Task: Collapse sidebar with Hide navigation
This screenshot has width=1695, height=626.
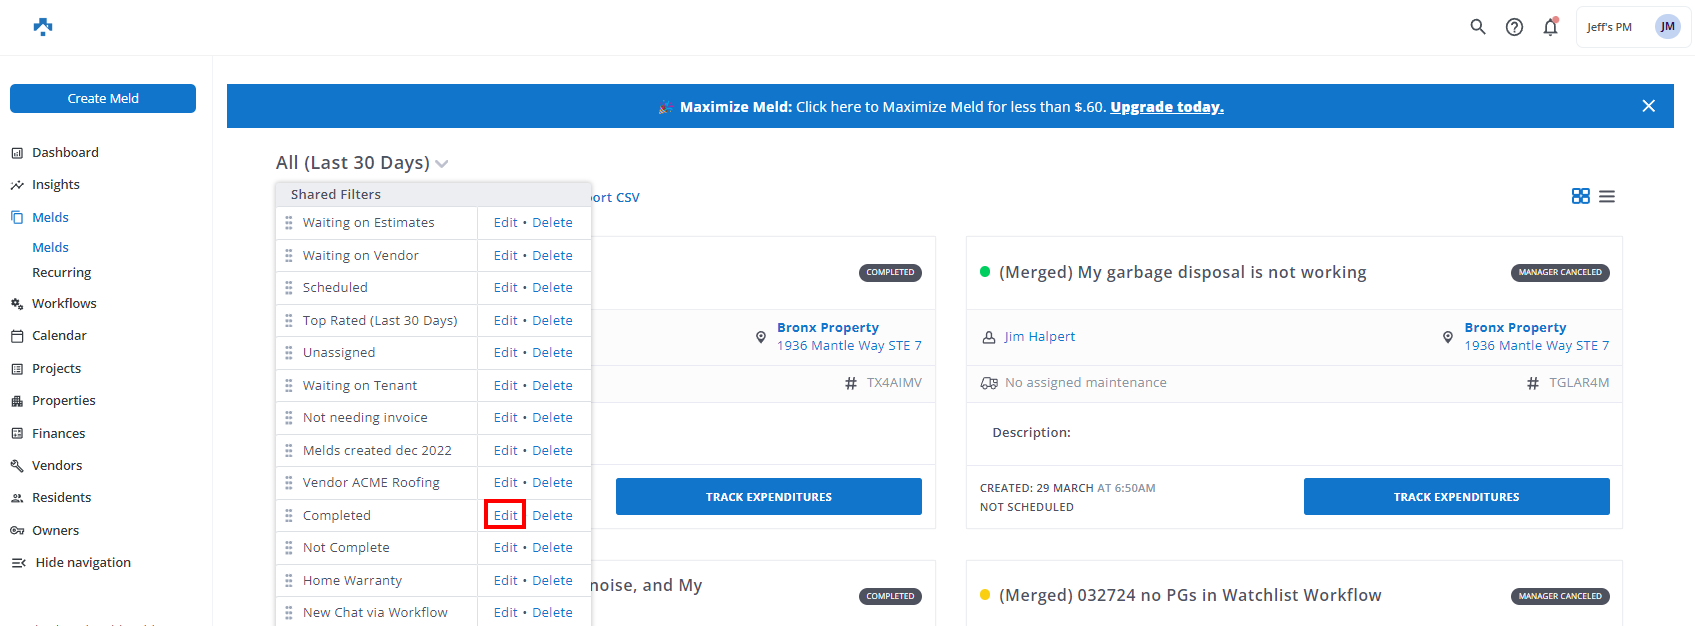Action: [72, 563]
